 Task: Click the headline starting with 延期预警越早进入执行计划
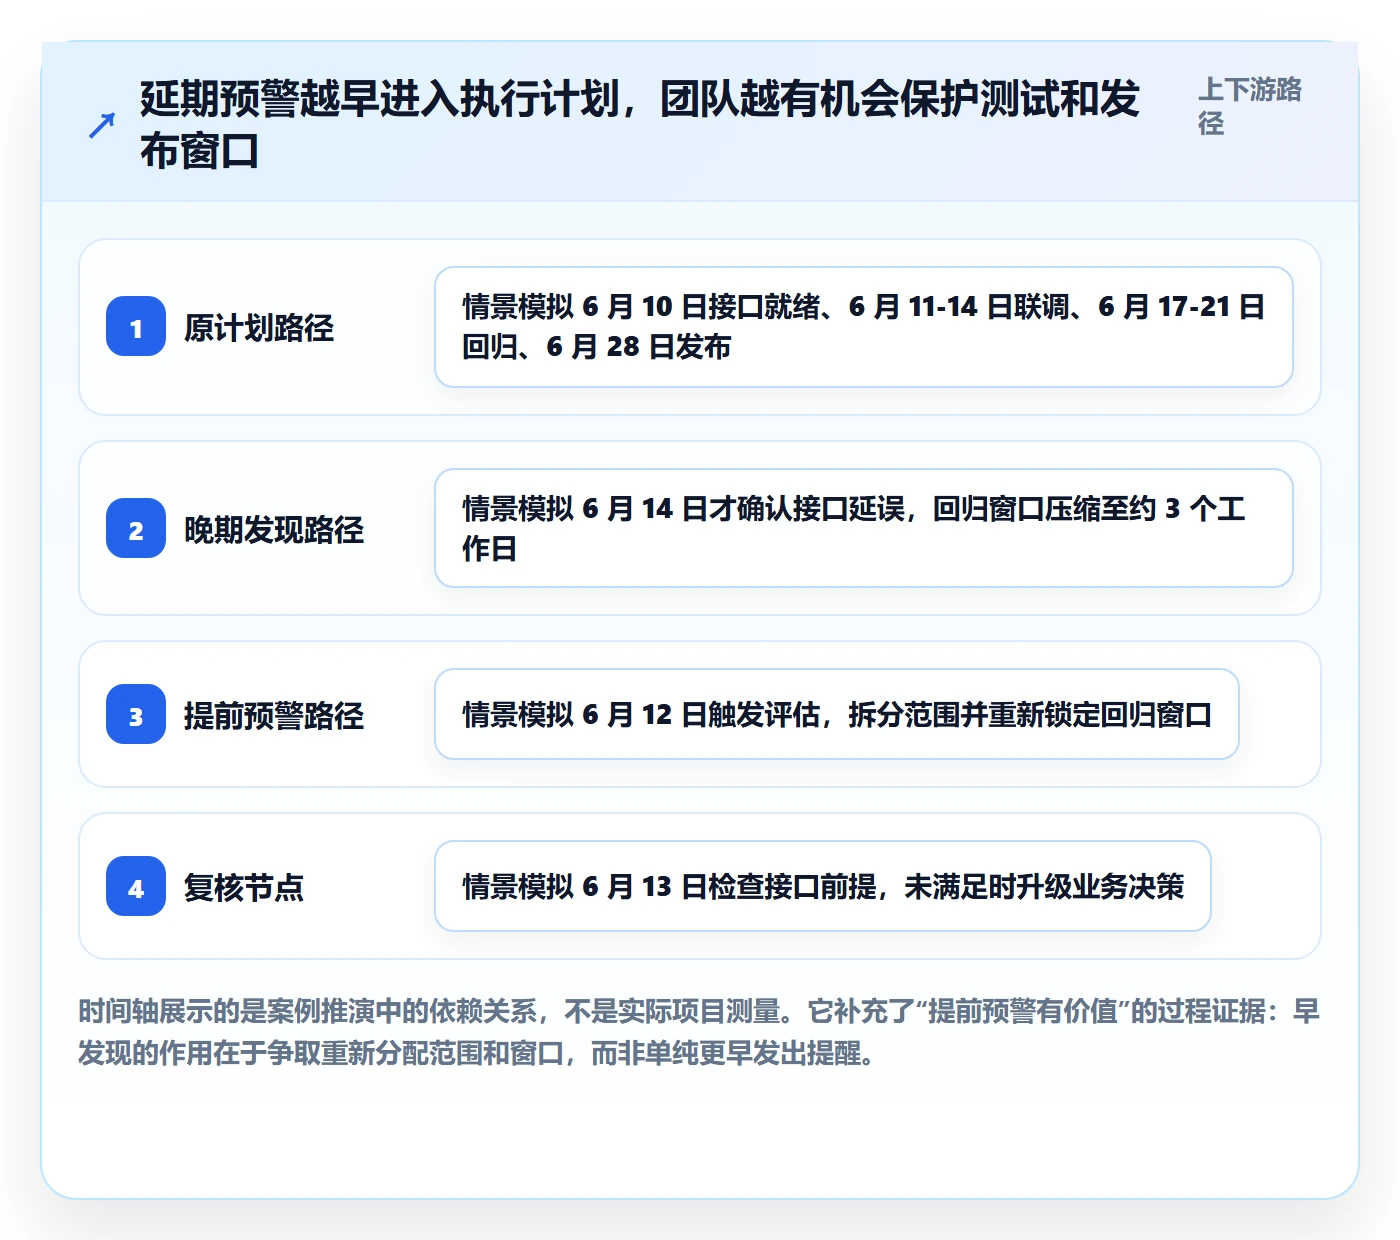[x=640, y=125]
